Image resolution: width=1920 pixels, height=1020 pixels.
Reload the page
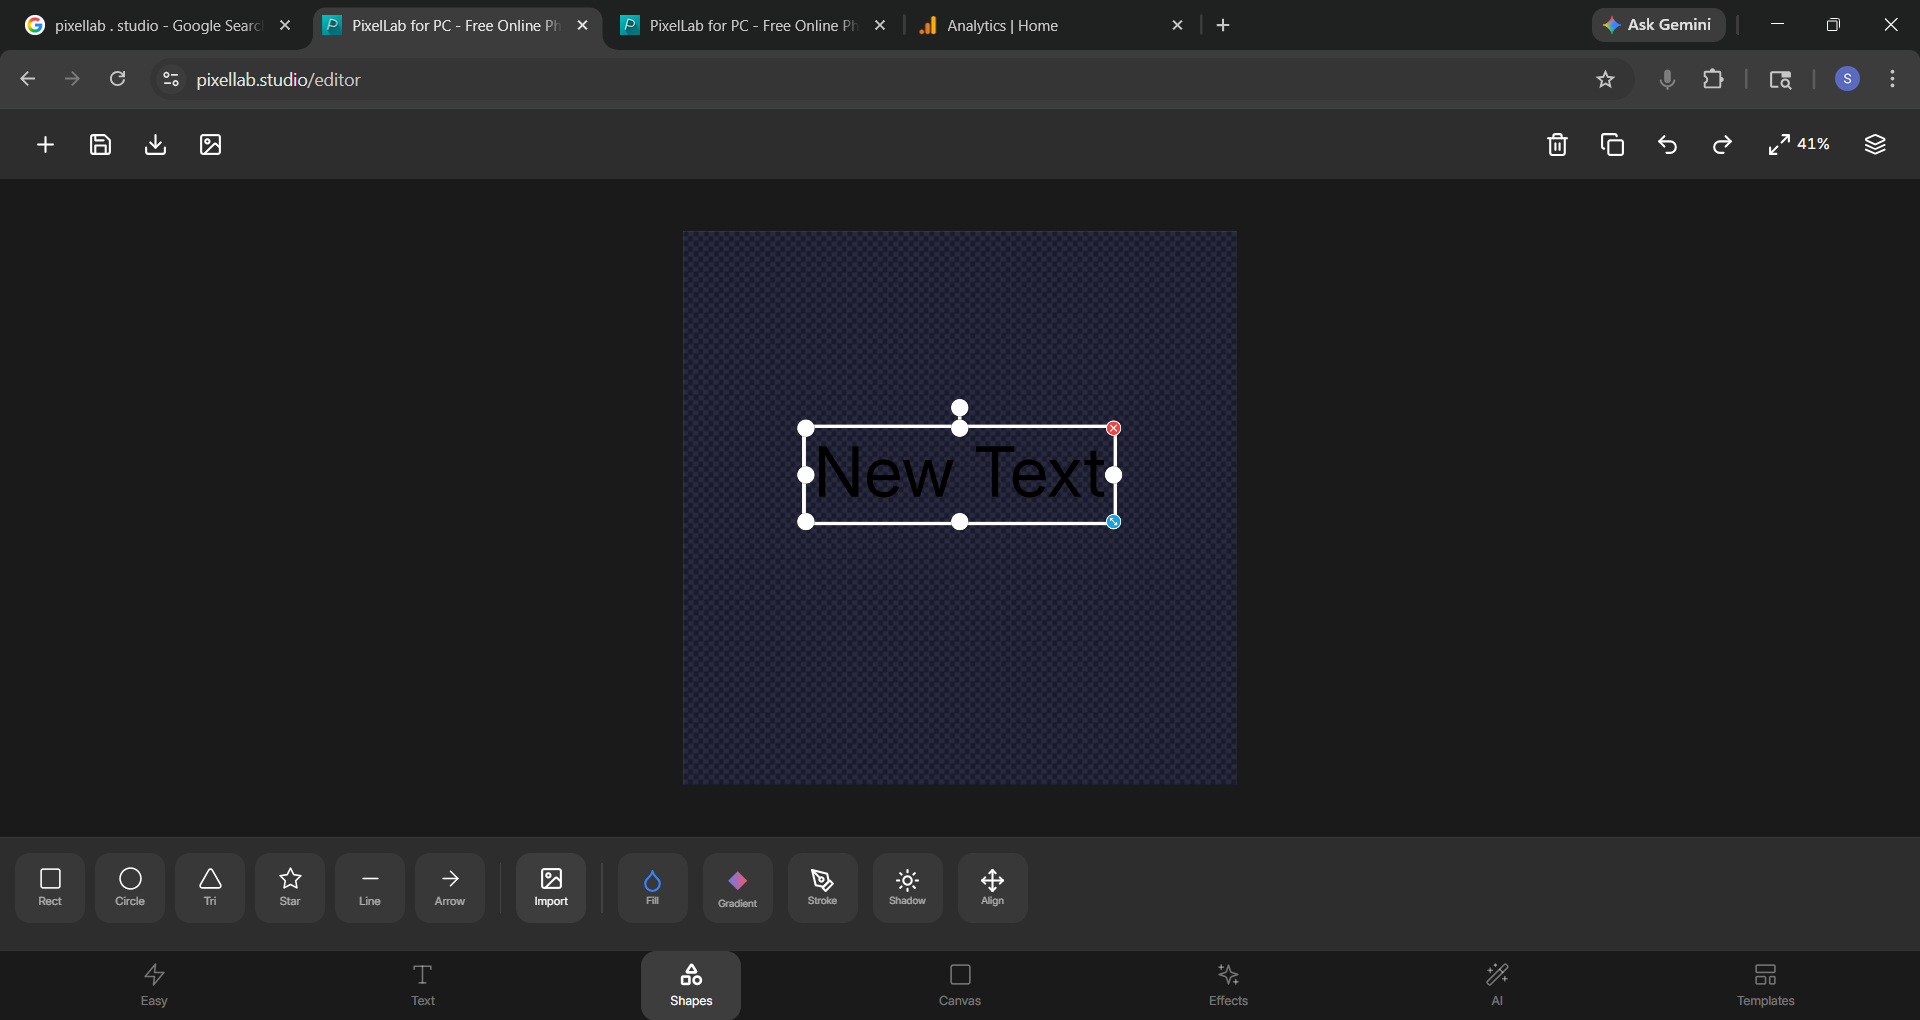point(117,79)
